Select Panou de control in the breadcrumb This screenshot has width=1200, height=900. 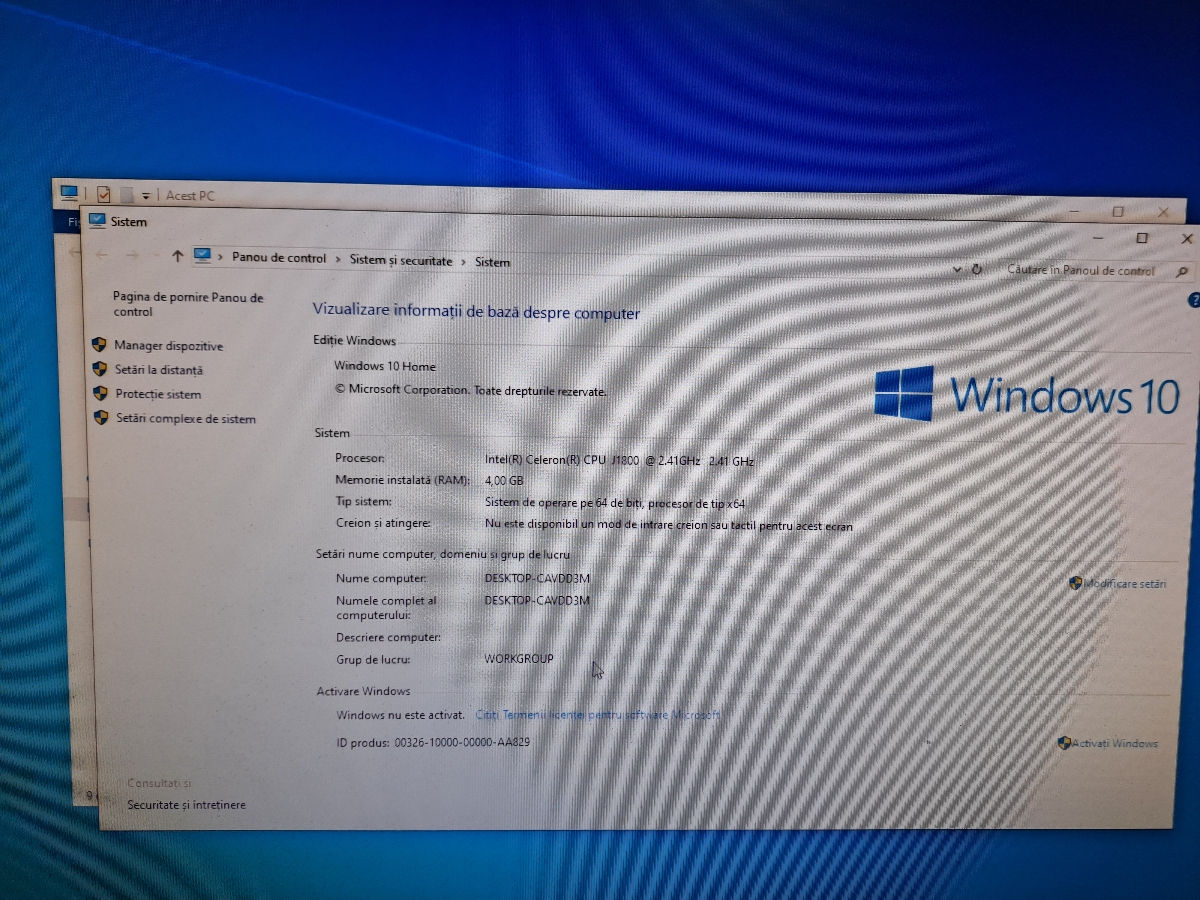point(279,258)
